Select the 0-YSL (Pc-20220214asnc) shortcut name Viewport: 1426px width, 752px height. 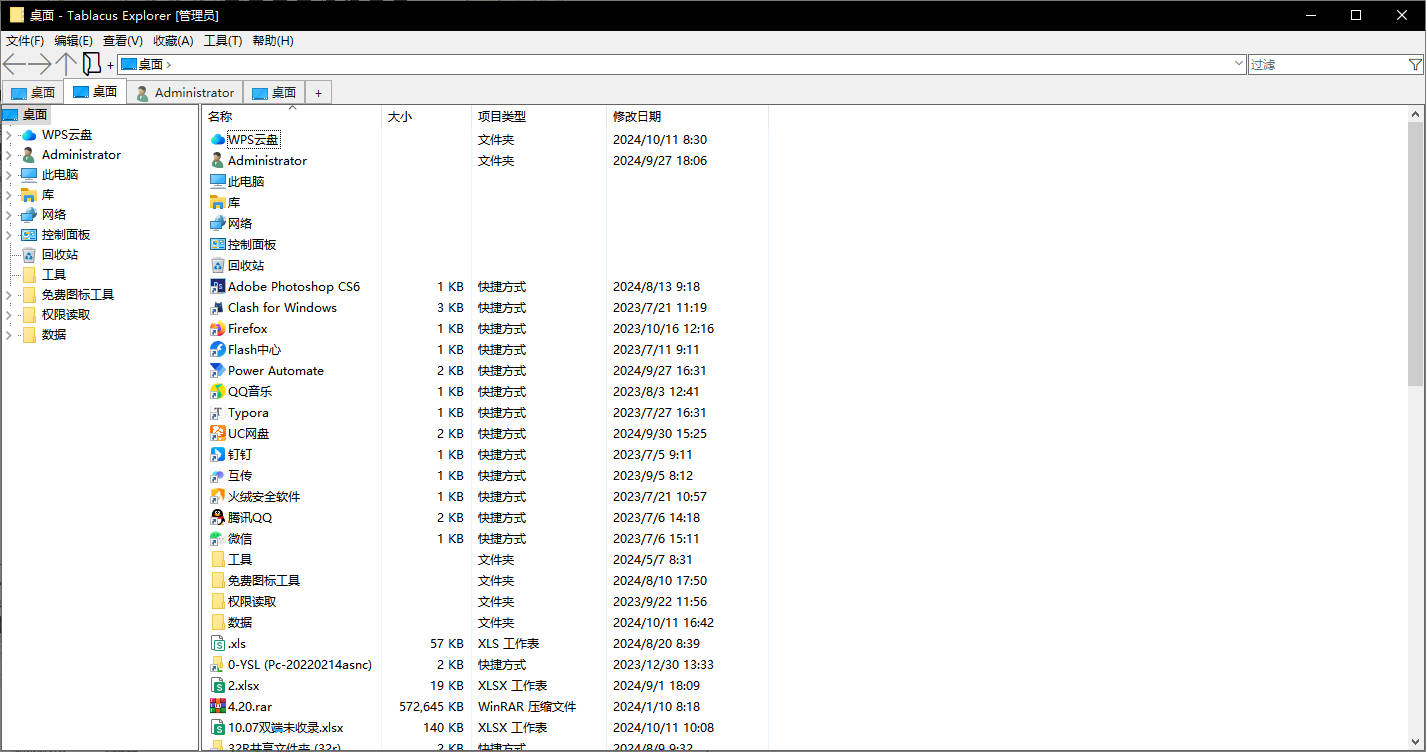300,665
